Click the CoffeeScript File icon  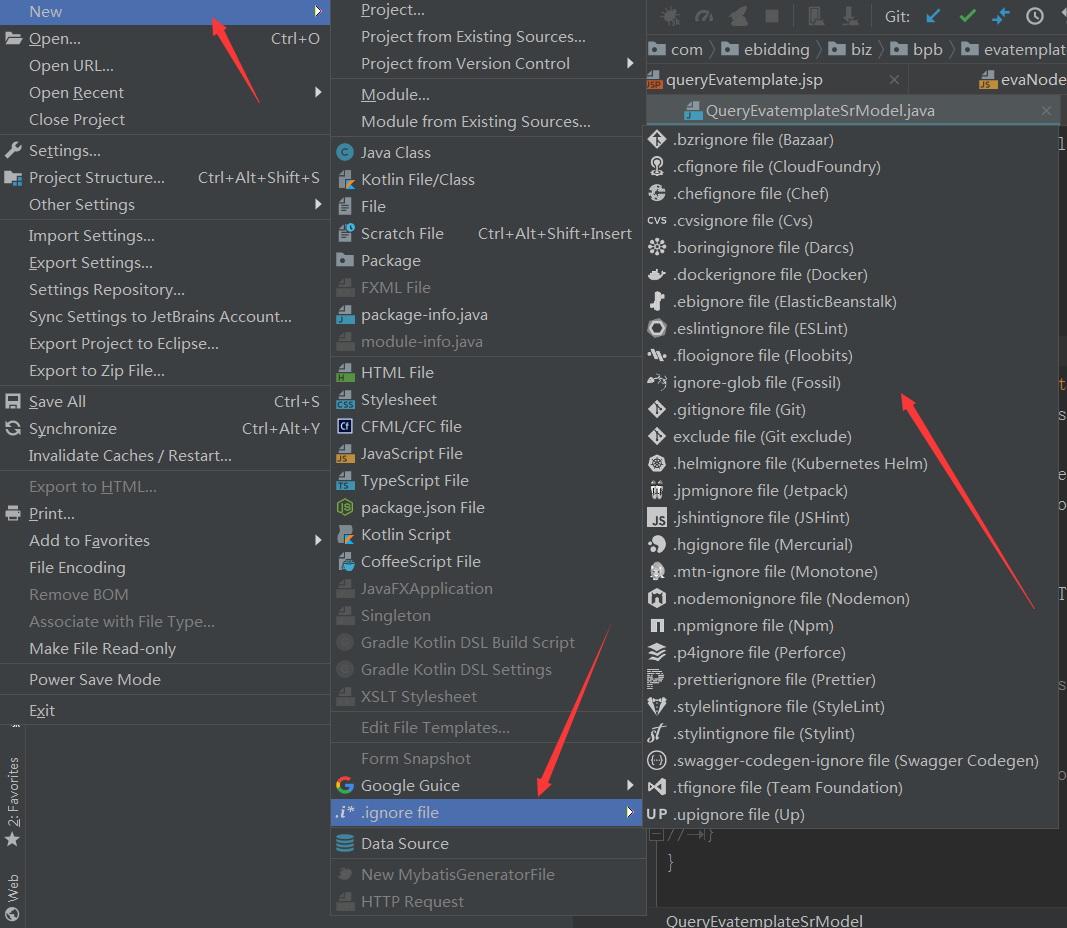[346, 562]
